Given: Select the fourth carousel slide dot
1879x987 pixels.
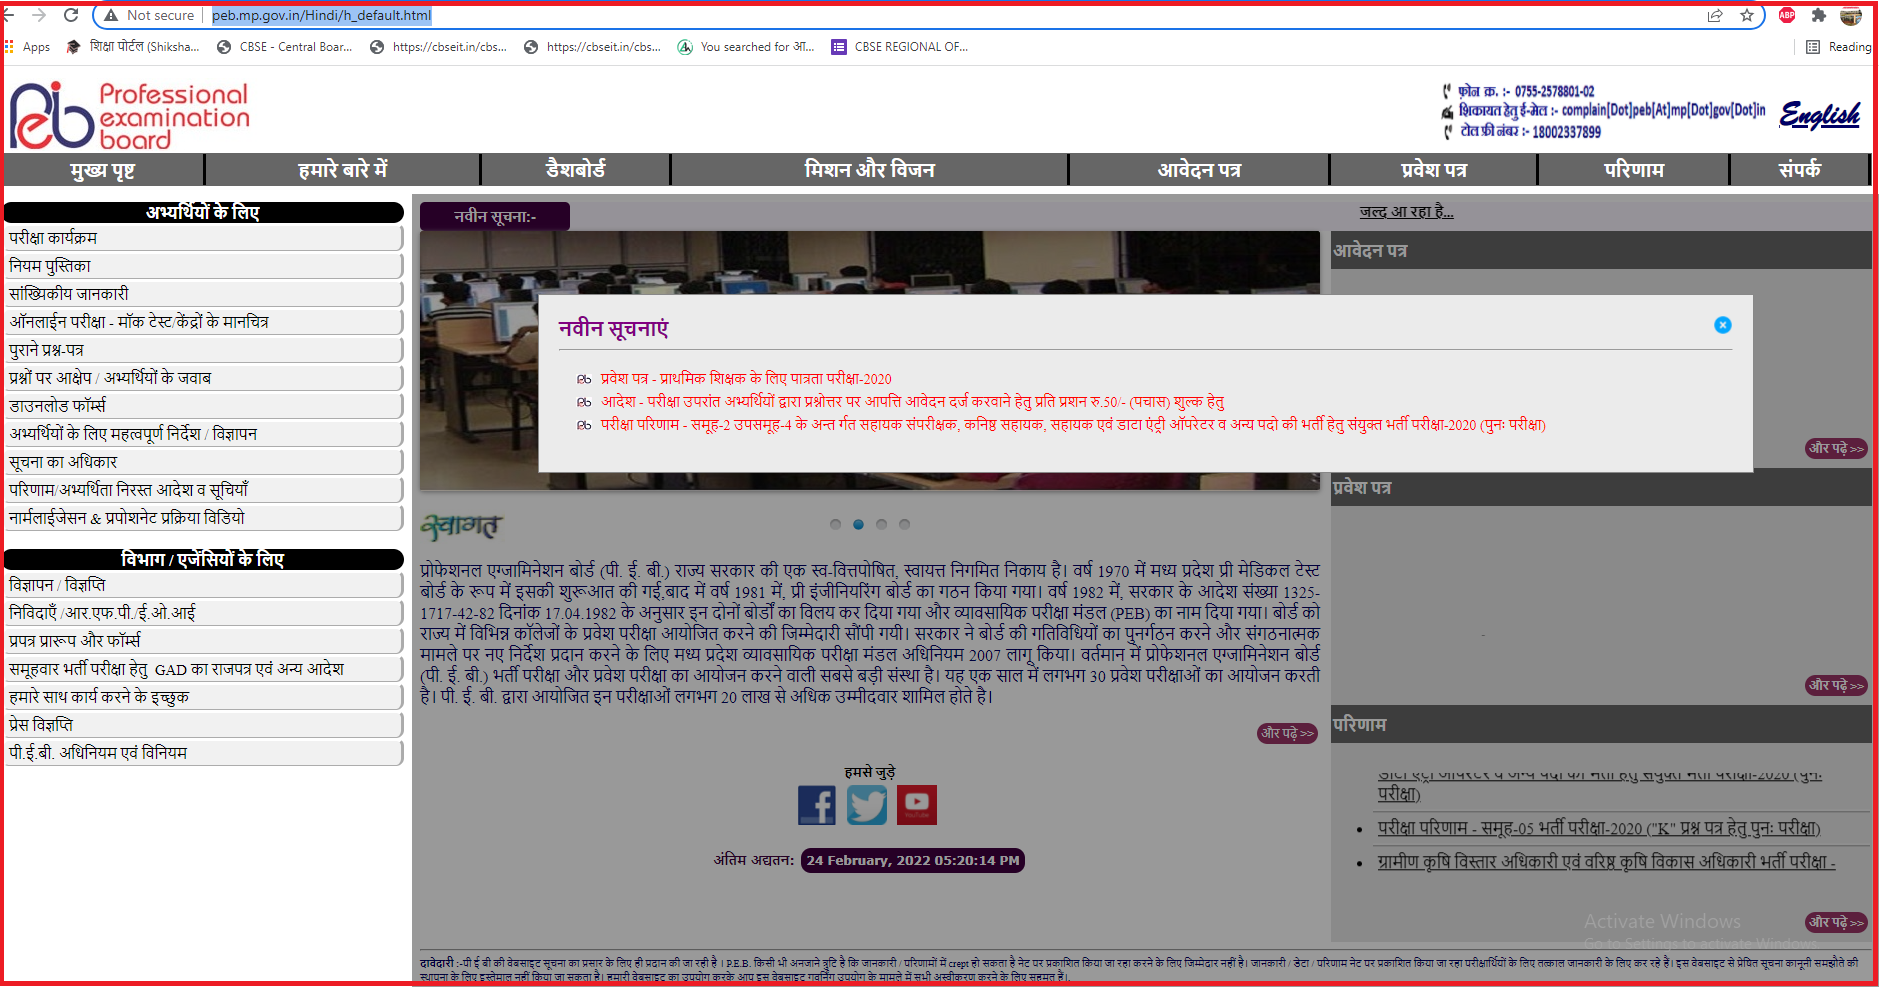Looking at the screenshot, I should (904, 524).
